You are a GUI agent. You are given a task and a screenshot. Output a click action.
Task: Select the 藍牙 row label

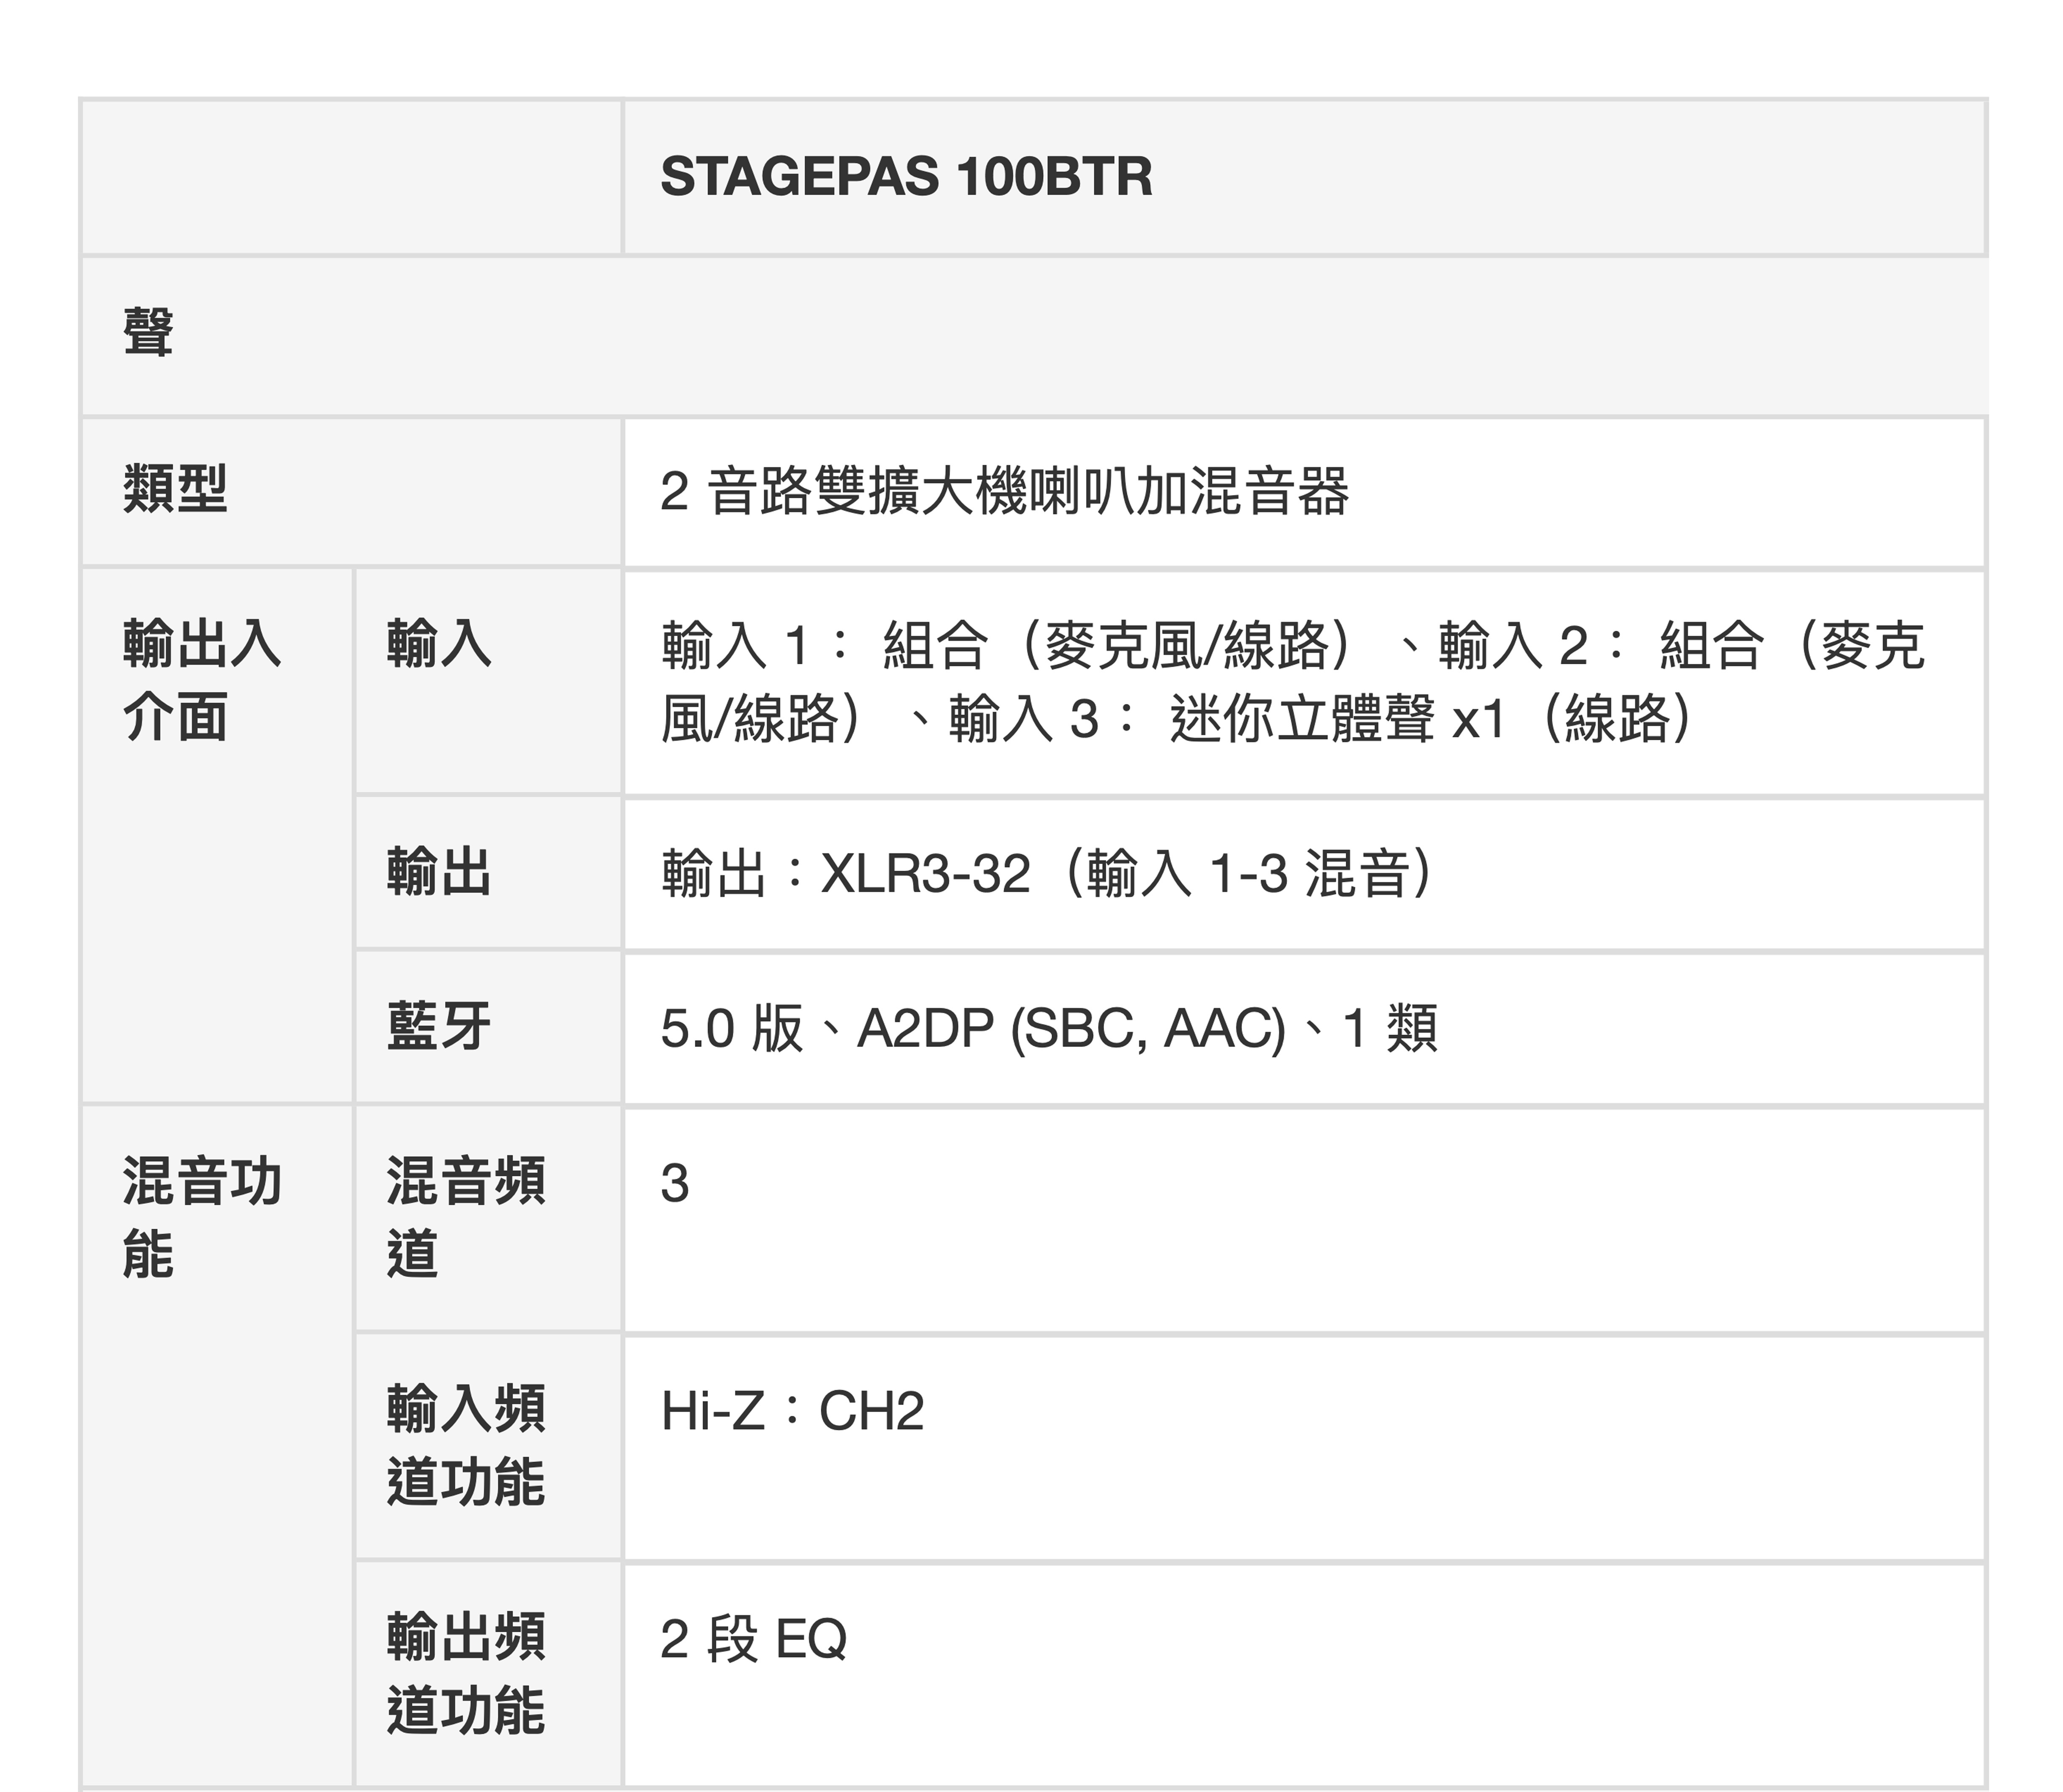(439, 1027)
